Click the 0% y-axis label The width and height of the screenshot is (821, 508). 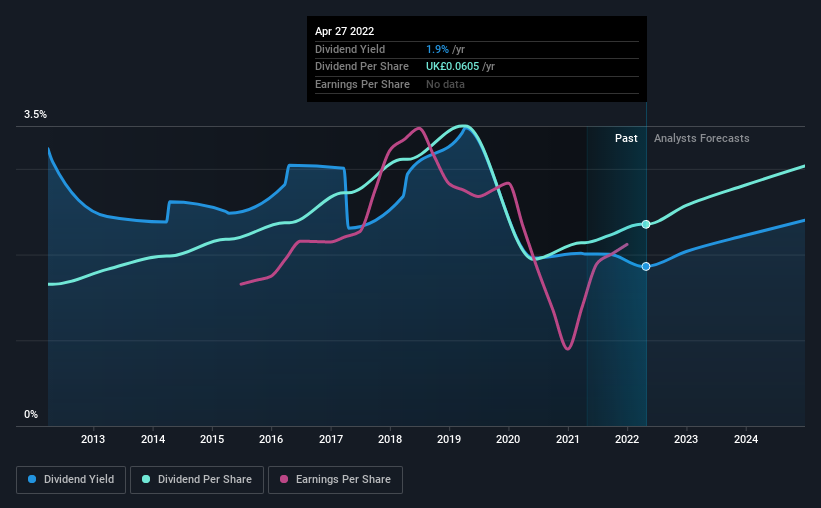[x=31, y=414]
